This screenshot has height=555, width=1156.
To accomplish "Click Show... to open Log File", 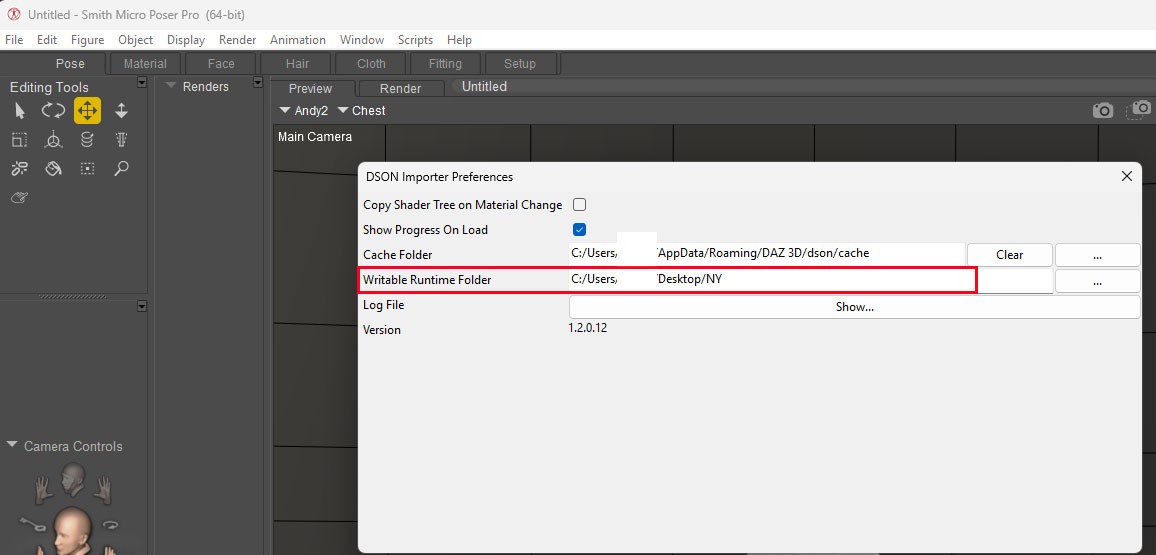I will click(x=854, y=307).
